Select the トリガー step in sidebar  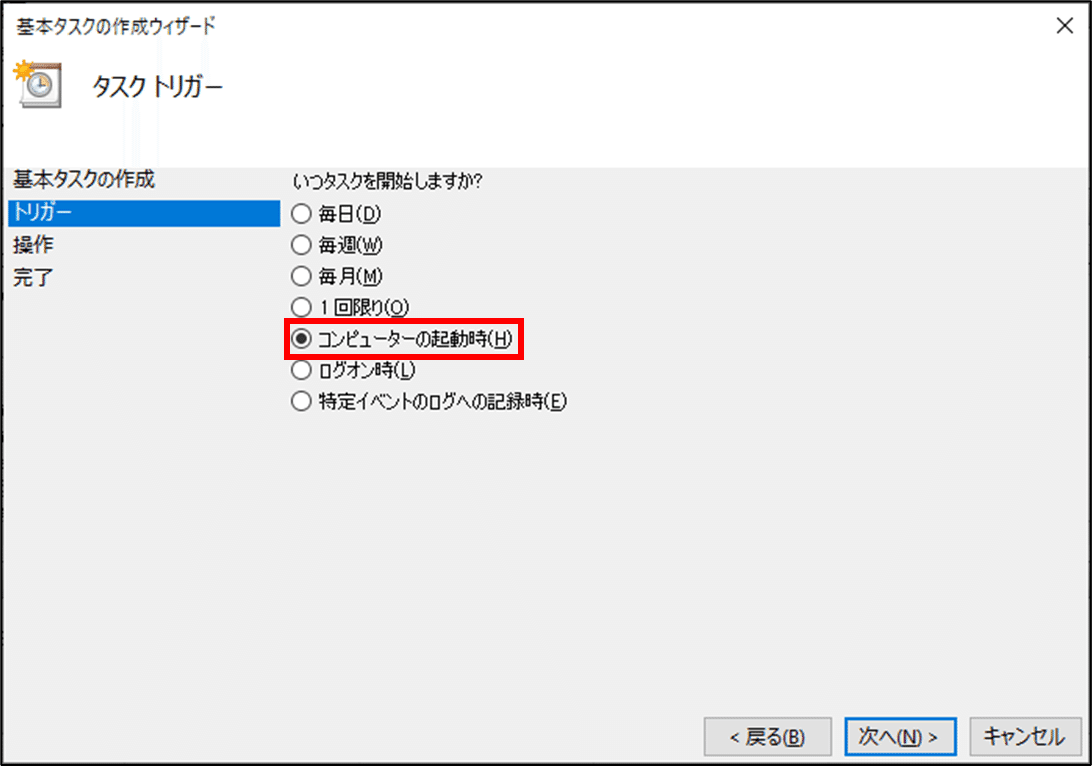(x=144, y=213)
